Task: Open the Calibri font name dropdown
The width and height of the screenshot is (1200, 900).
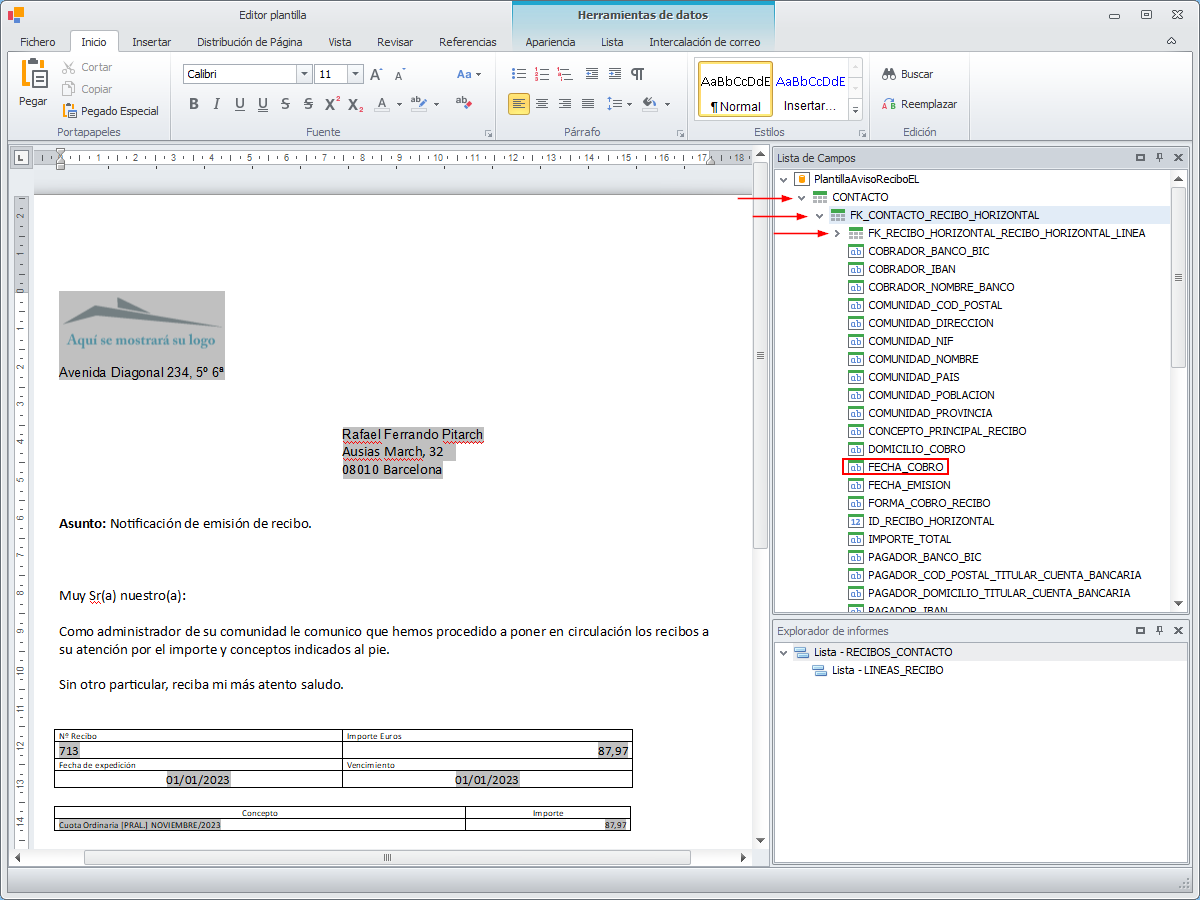Action: (x=304, y=74)
